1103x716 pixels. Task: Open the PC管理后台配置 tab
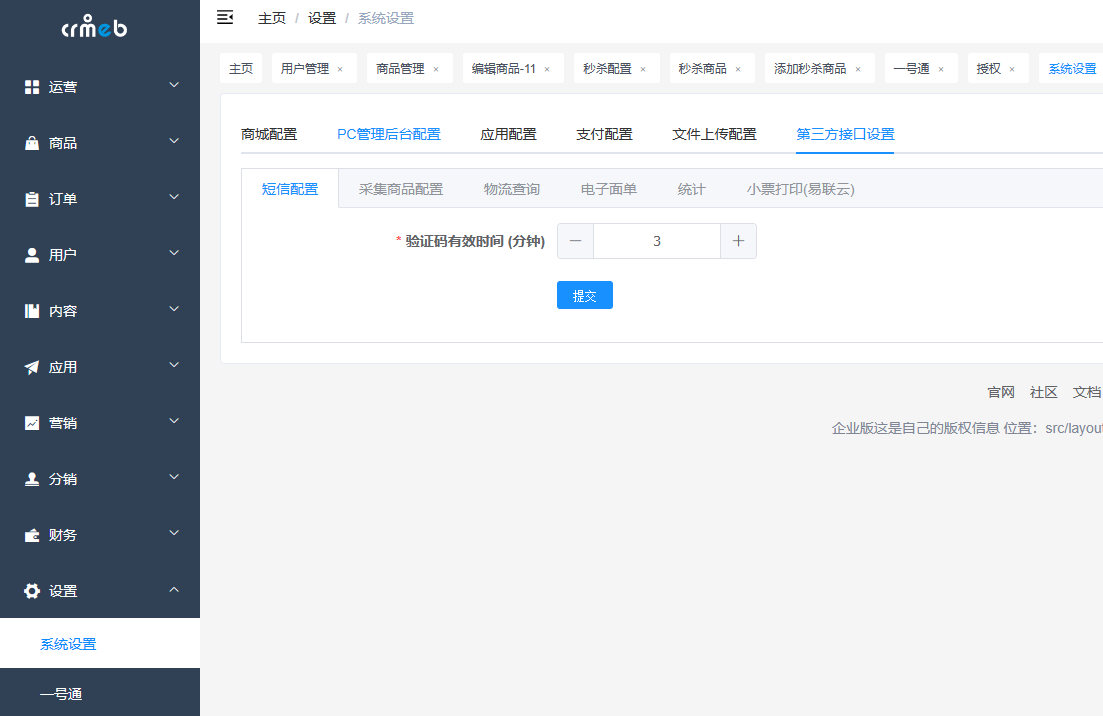388,134
